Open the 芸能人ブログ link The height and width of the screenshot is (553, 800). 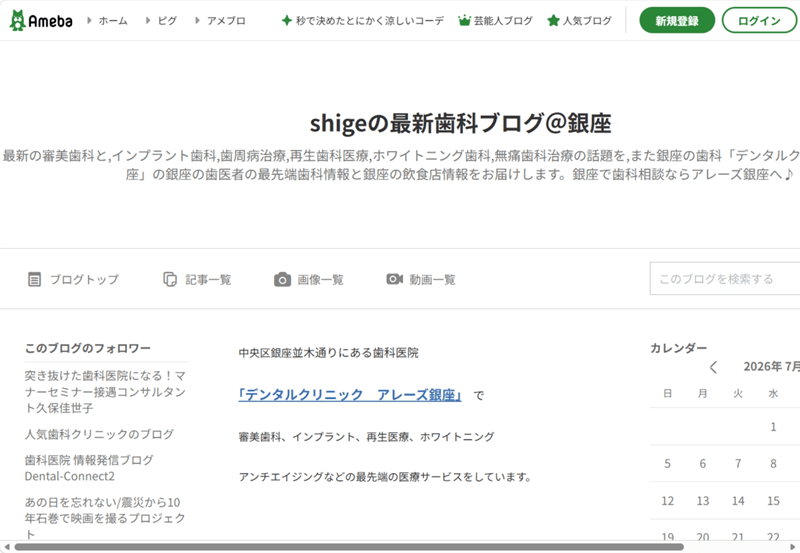click(503, 21)
